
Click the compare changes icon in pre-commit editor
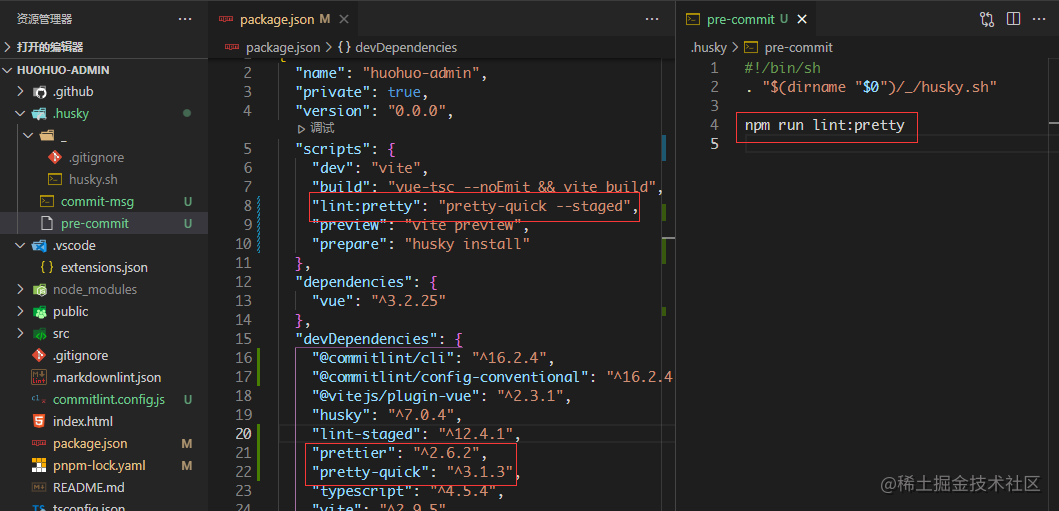[x=987, y=19]
